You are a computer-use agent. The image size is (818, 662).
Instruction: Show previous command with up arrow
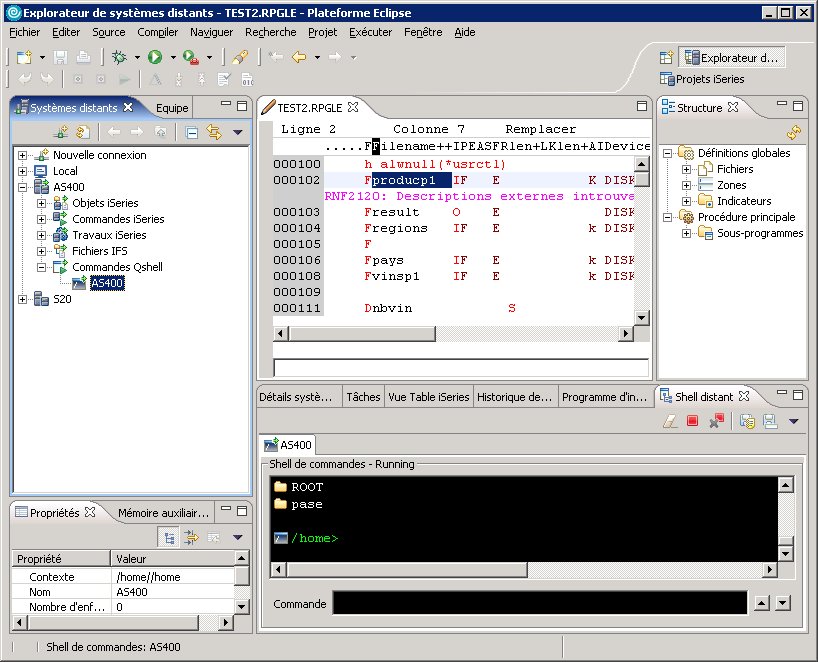(x=762, y=604)
